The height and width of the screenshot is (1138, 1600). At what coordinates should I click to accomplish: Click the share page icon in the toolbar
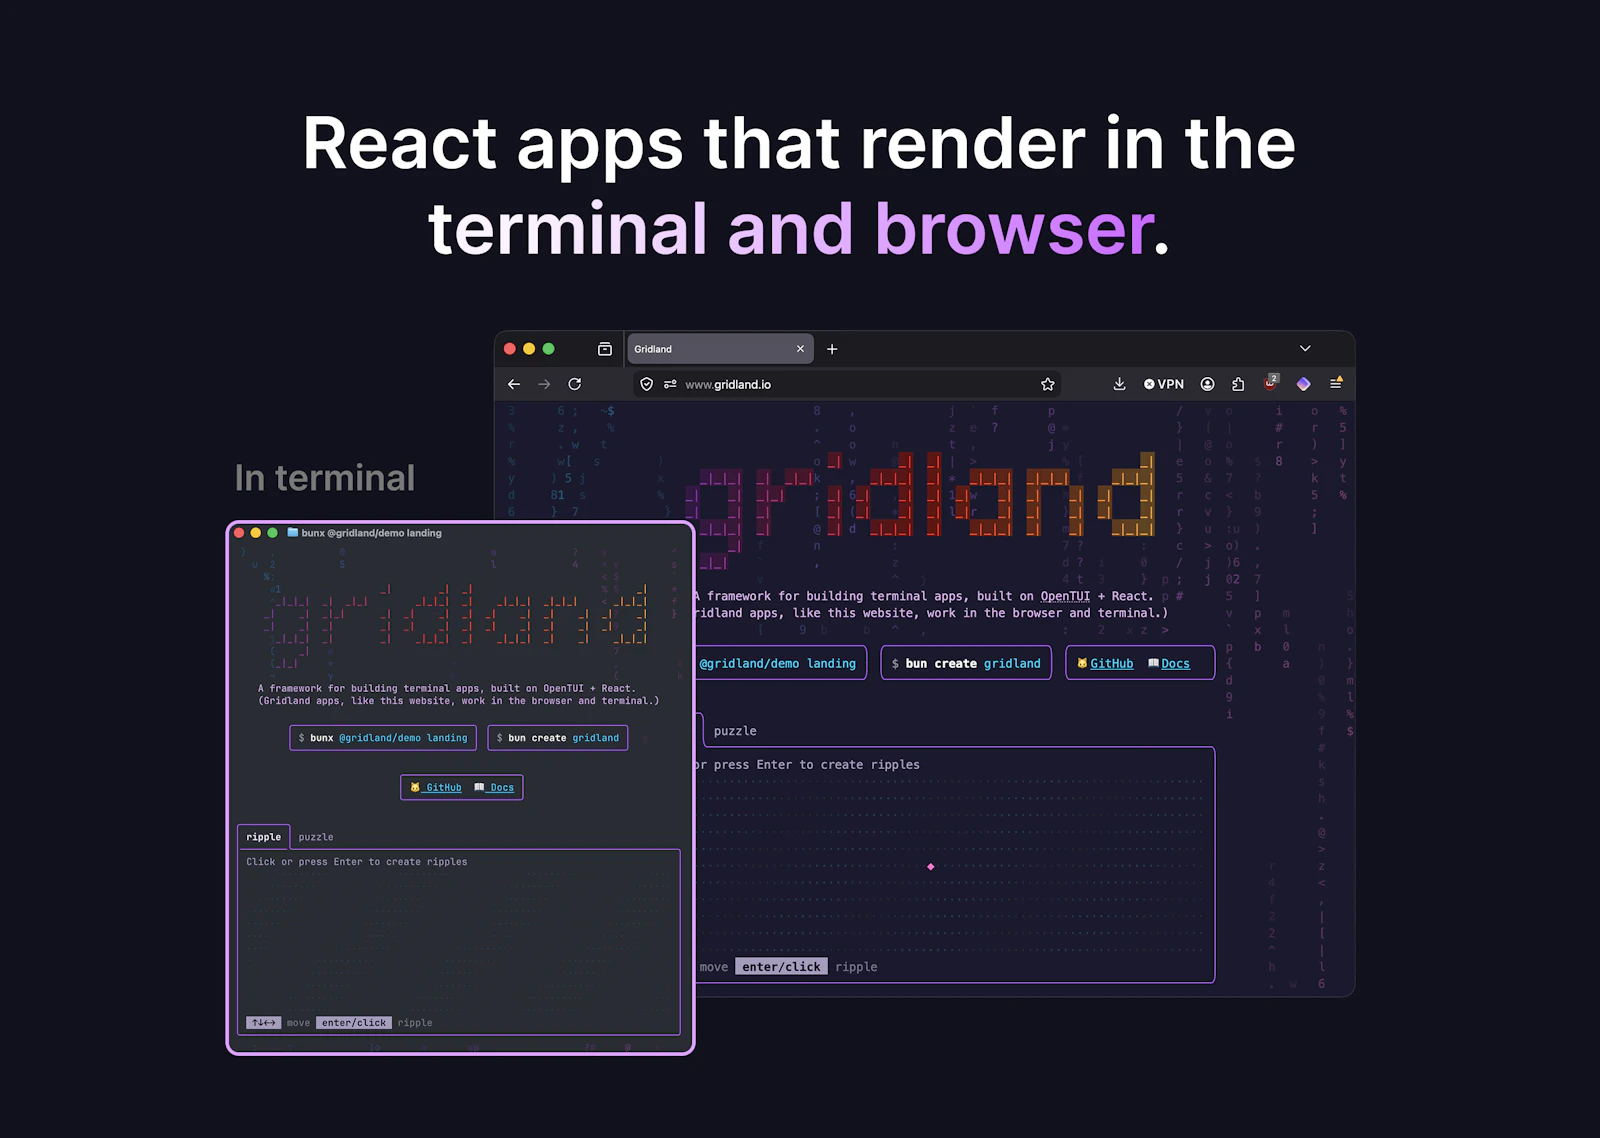coord(1238,383)
